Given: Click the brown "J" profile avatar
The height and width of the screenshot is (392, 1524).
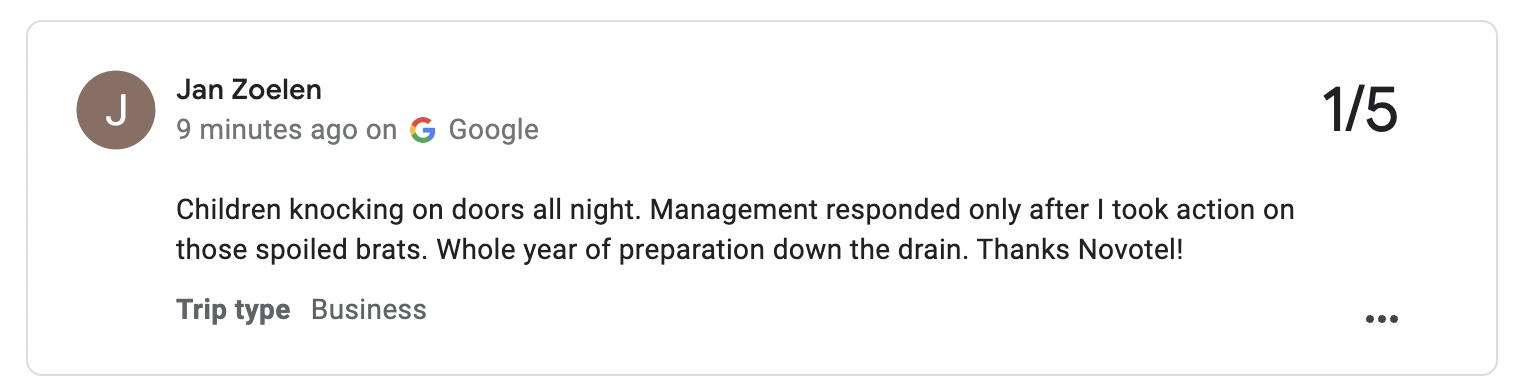Looking at the screenshot, I should [x=116, y=110].
